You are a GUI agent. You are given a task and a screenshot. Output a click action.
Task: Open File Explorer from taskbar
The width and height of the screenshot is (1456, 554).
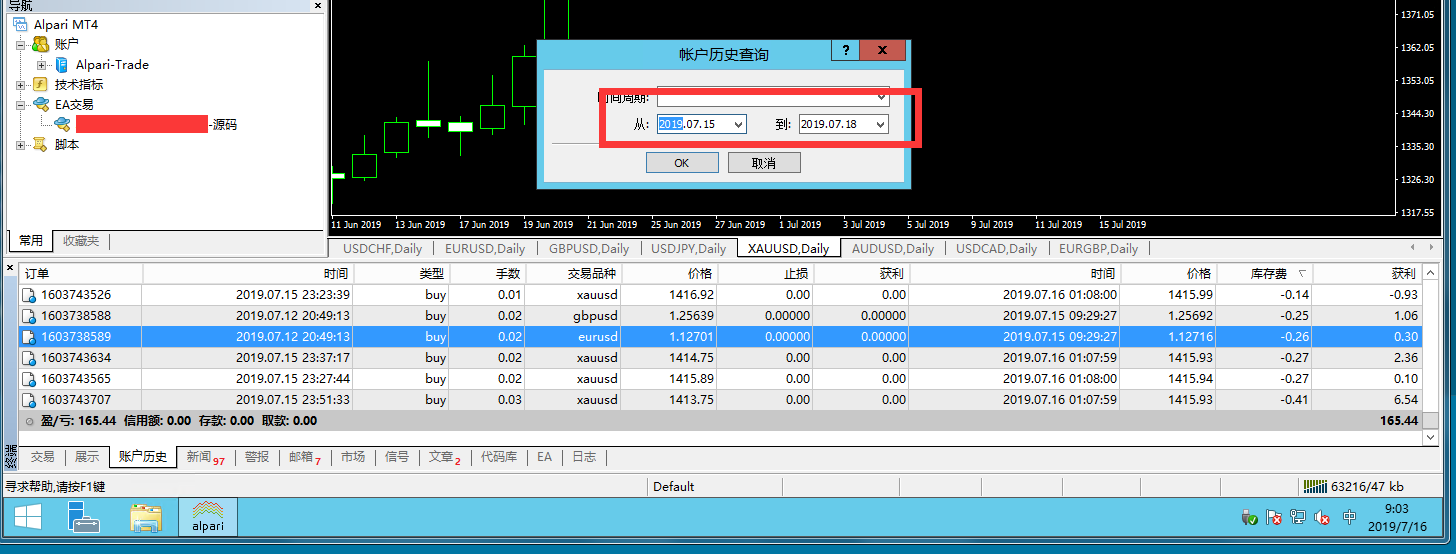click(146, 518)
